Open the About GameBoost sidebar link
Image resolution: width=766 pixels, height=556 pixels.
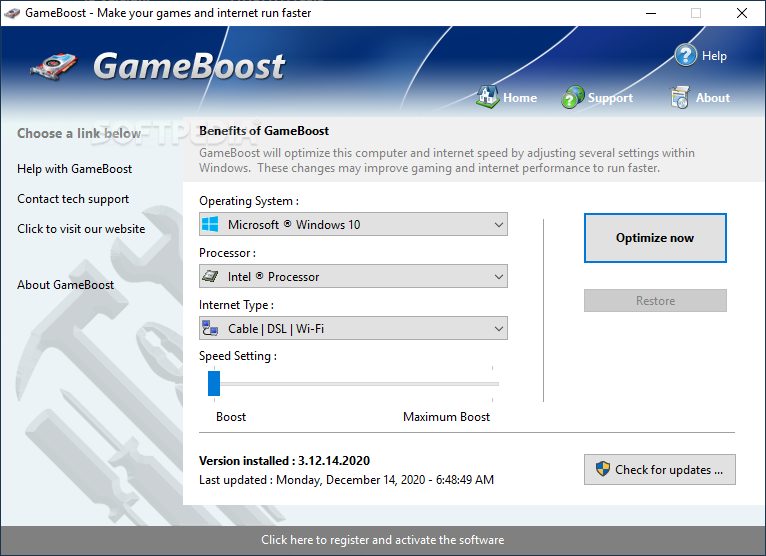pos(65,285)
